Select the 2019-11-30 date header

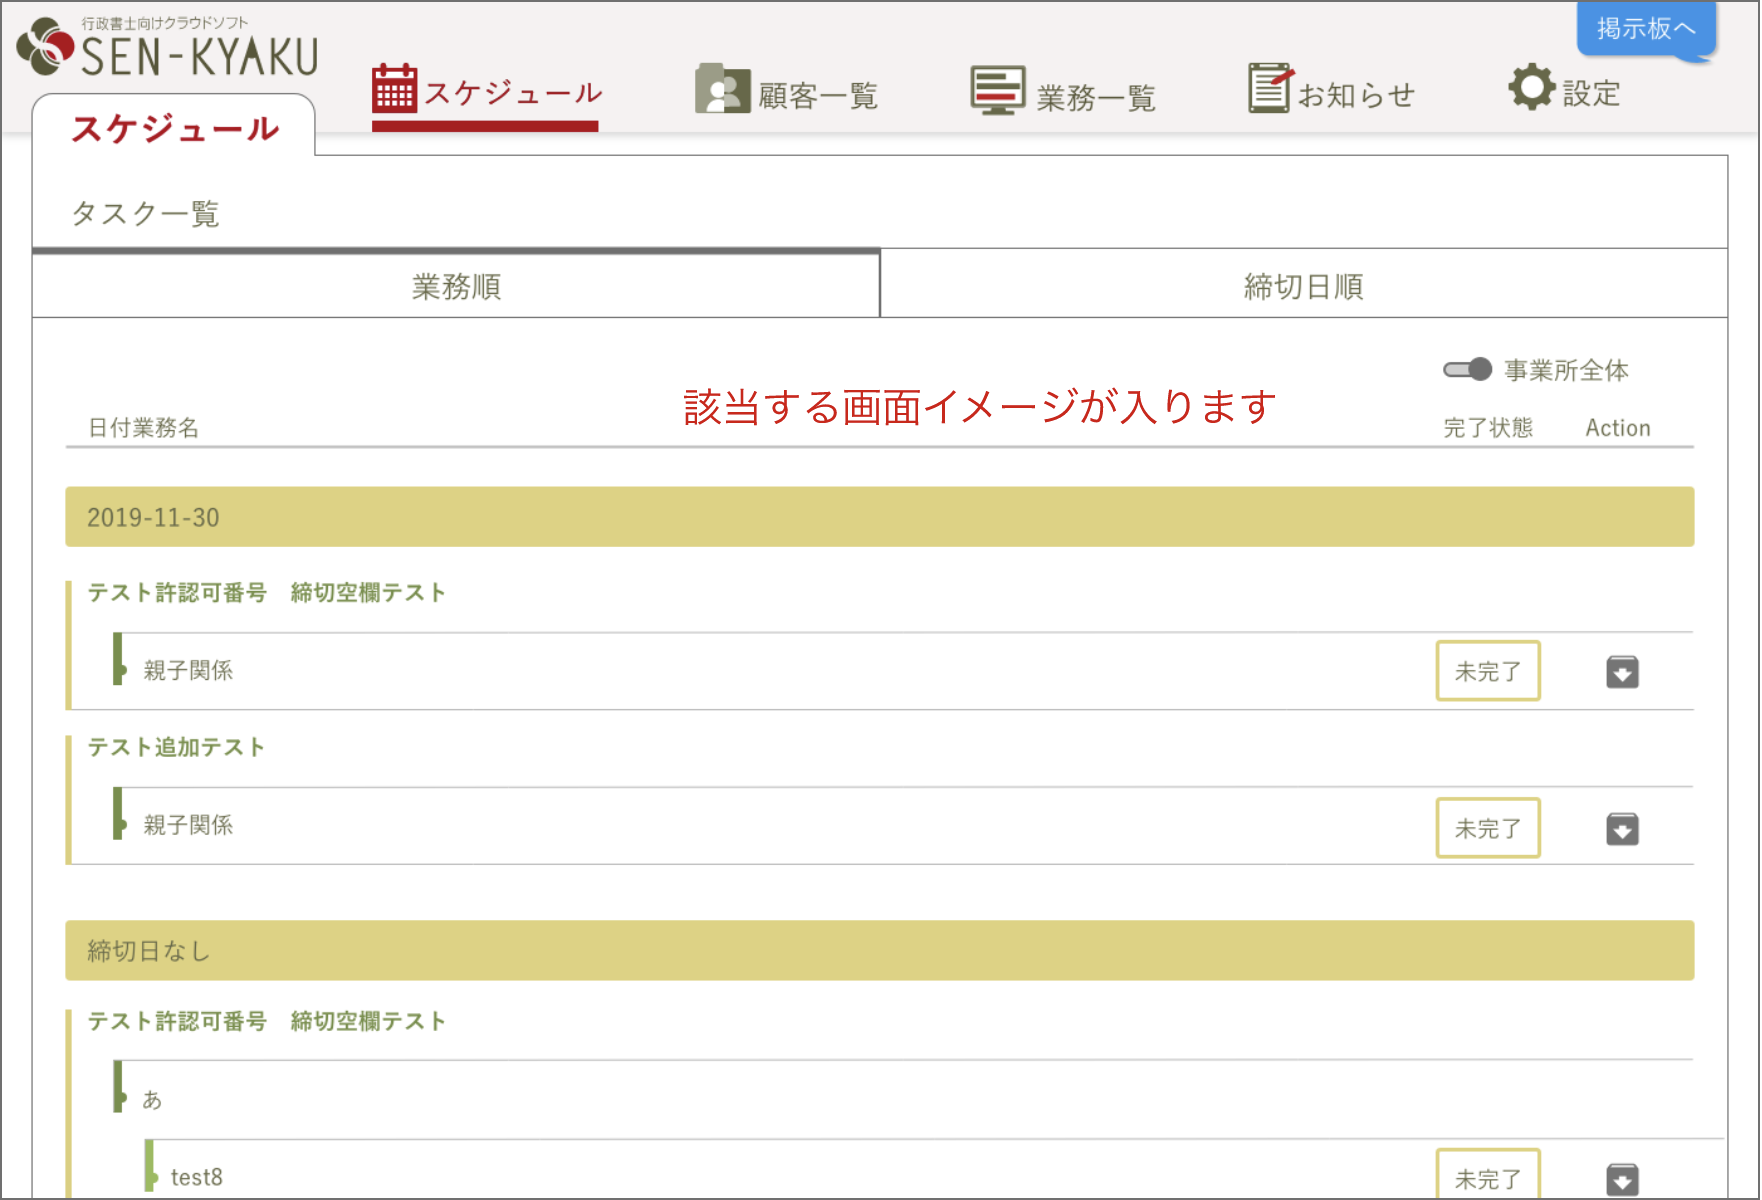click(152, 517)
